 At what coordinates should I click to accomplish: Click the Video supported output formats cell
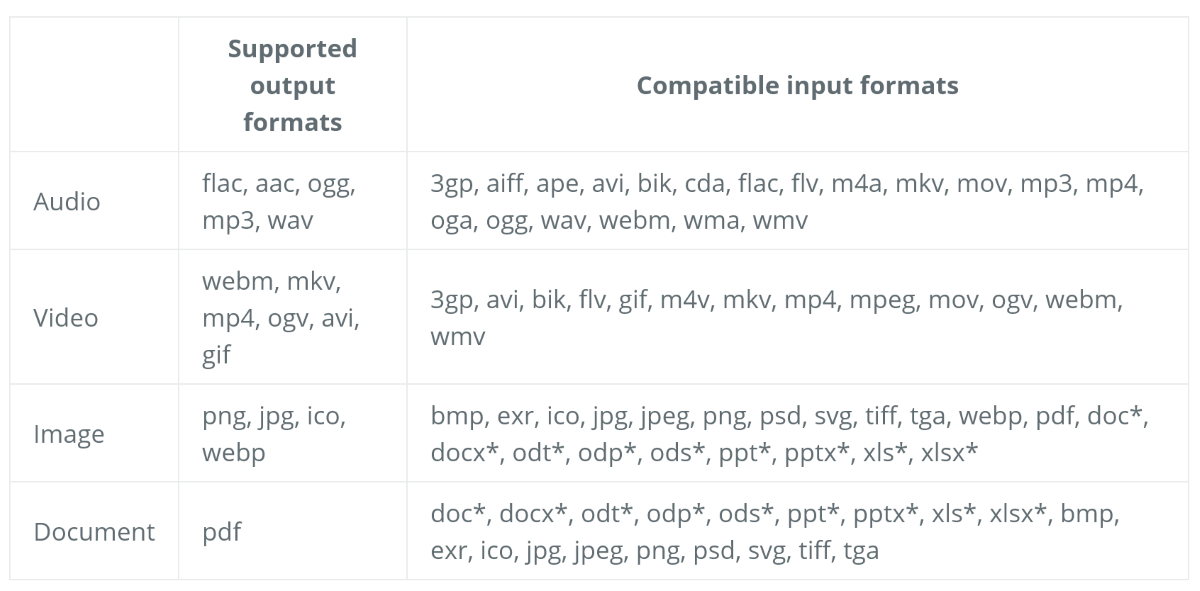point(279,318)
